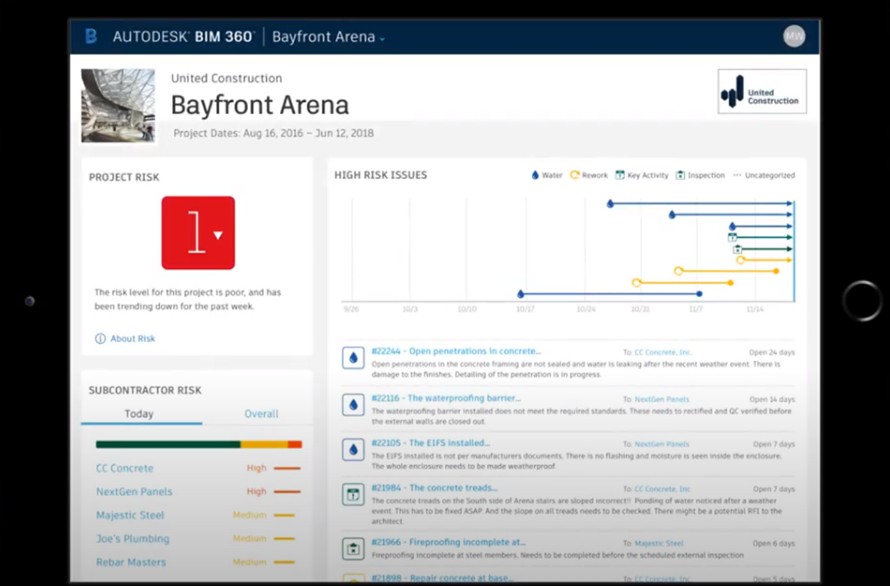Click the inspection clipboard timeline marker
The width and height of the screenshot is (890, 586).
[737, 249]
